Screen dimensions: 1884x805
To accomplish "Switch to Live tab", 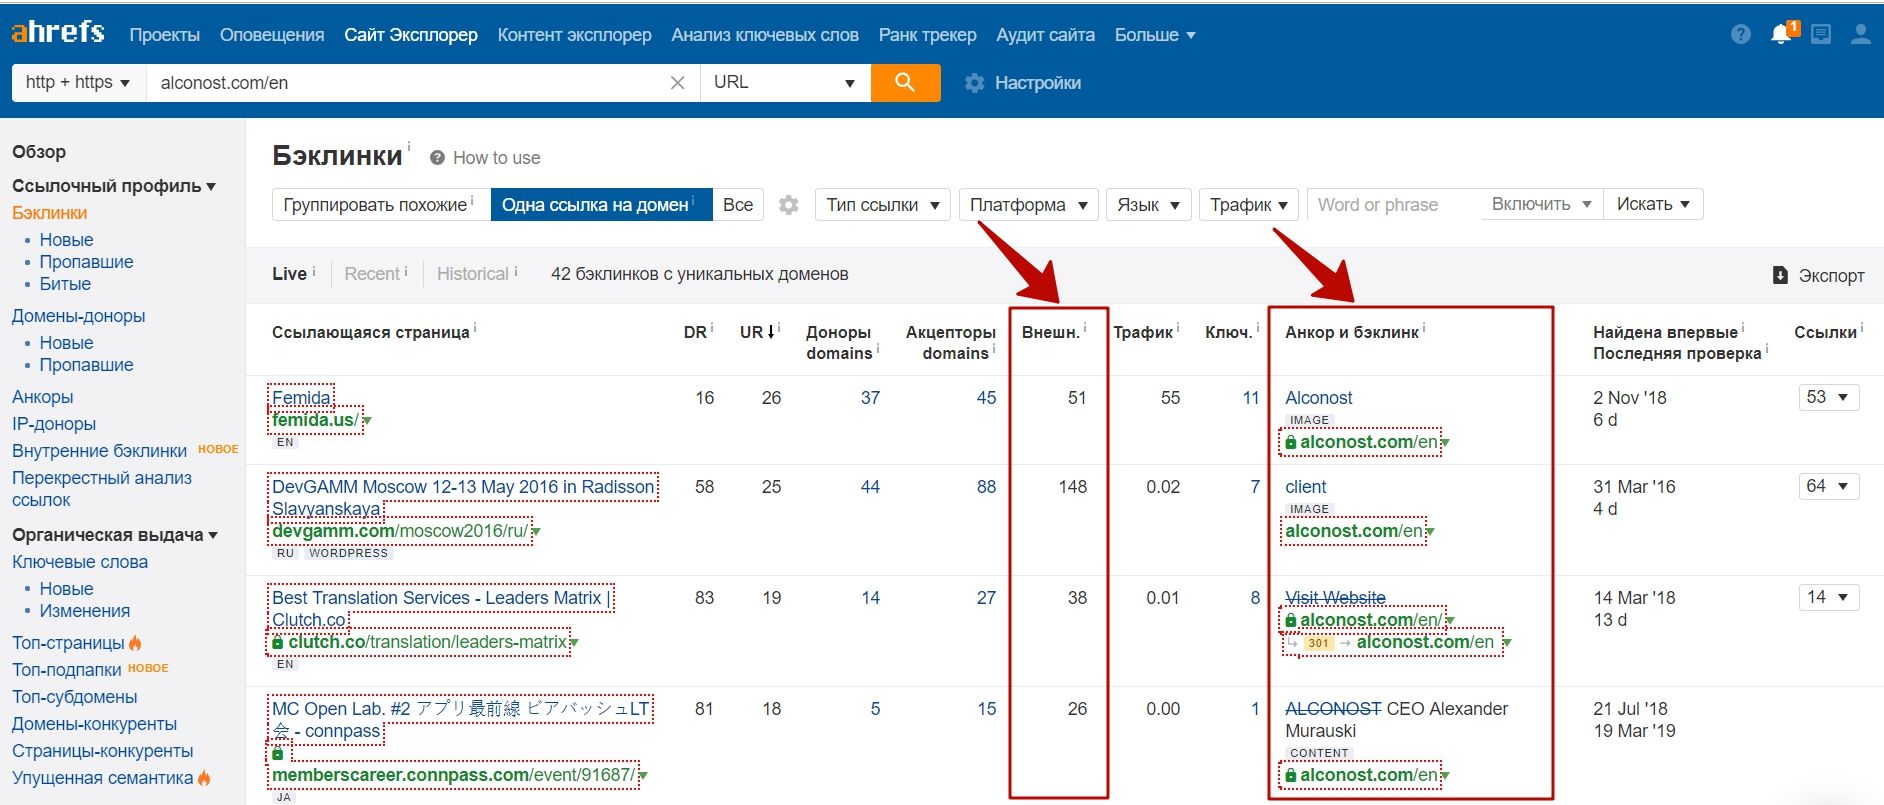I will click(290, 274).
